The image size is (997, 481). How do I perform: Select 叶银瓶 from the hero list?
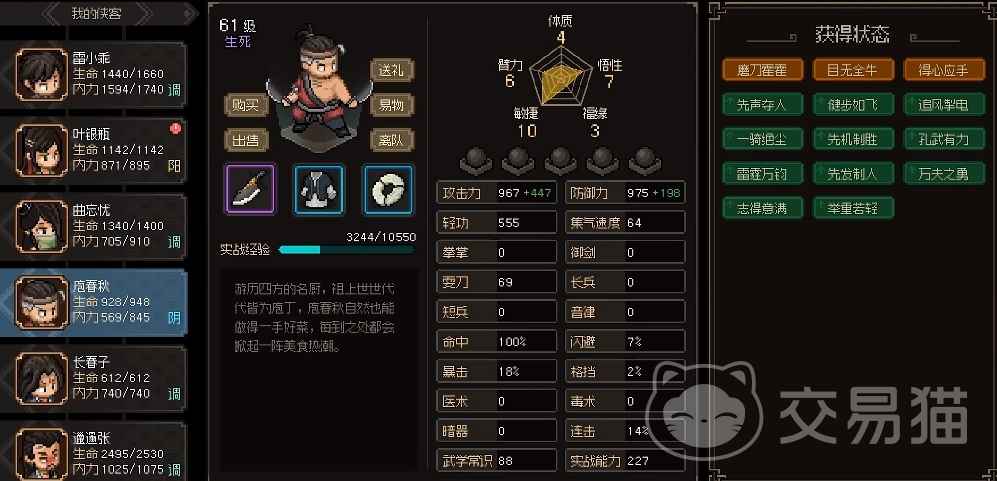[94, 150]
